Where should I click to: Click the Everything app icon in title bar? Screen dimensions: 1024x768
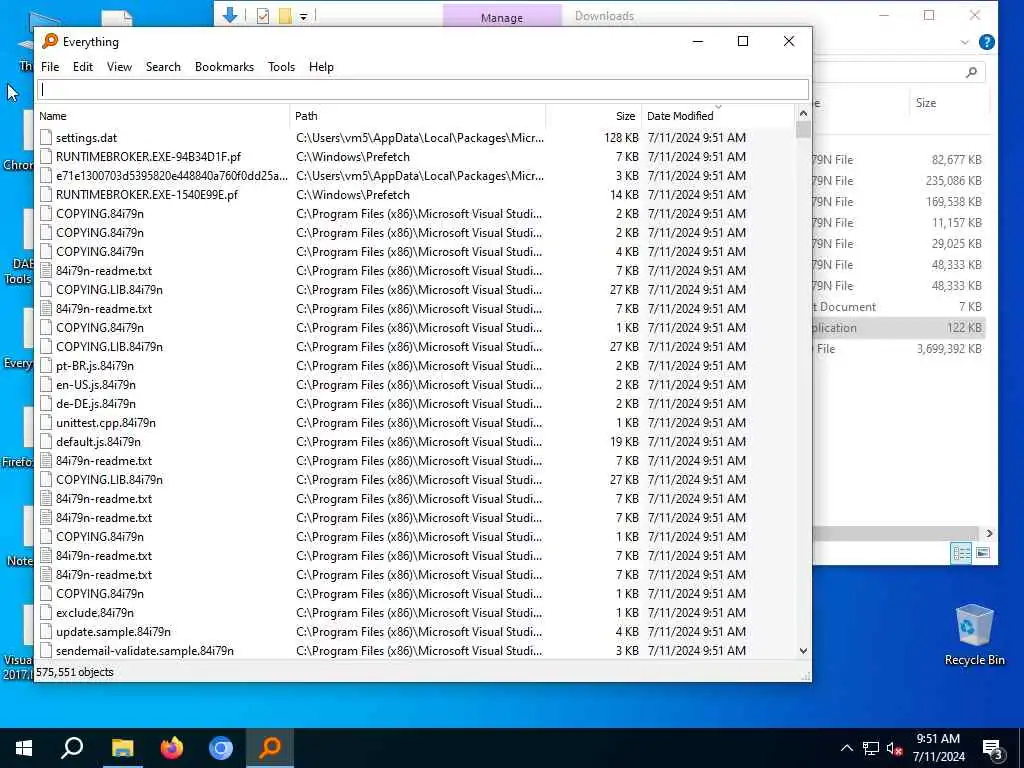coord(50,41)
